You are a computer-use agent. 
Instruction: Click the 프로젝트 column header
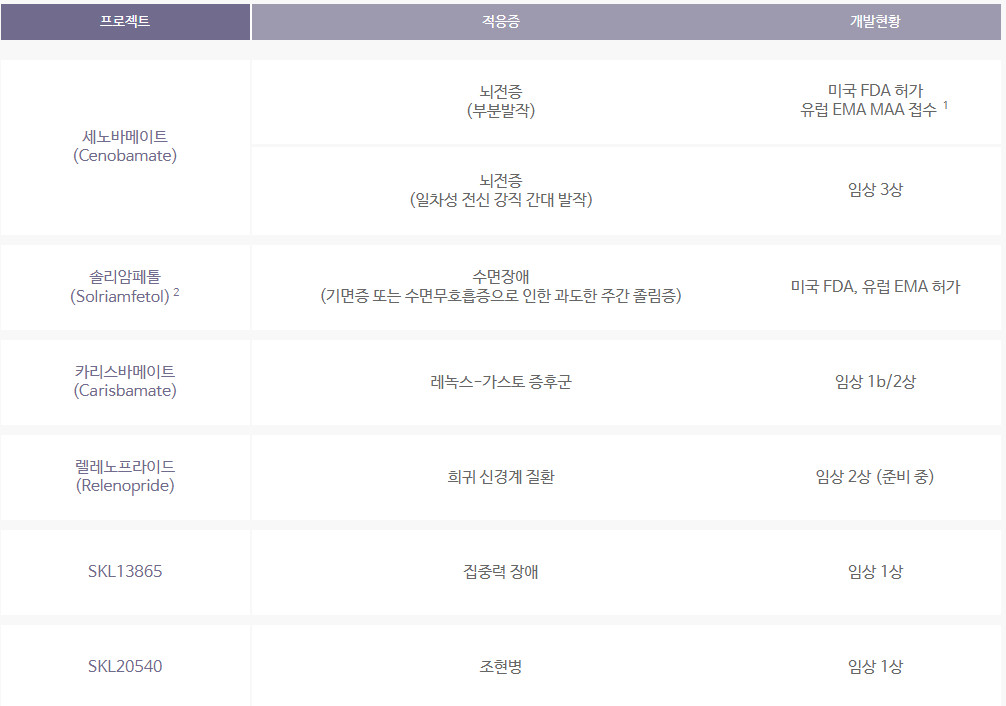[x=125, y=21]
